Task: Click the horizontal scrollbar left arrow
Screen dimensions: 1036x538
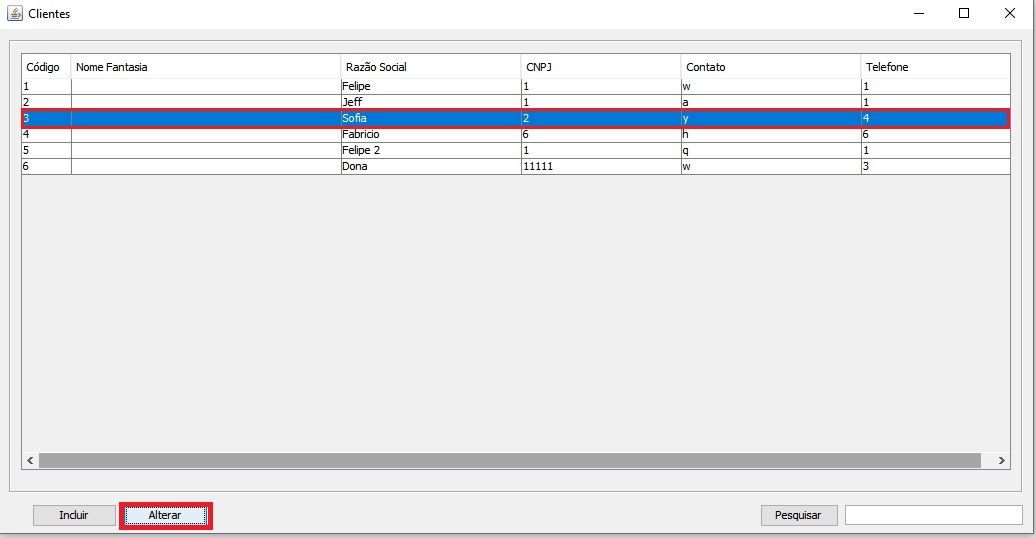Action: coord(30,460)
